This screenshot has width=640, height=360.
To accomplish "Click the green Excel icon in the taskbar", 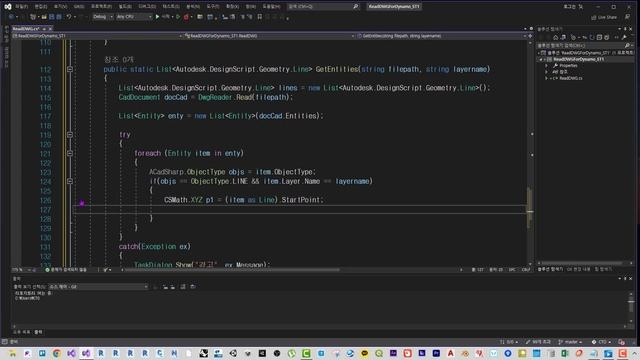I will (565, 353).
